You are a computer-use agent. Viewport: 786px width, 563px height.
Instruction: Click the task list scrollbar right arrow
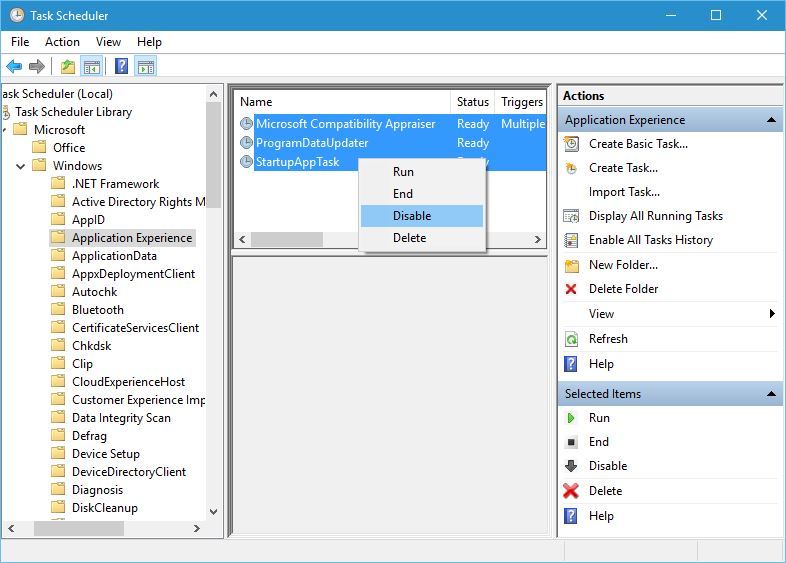(x=538, y=239)
